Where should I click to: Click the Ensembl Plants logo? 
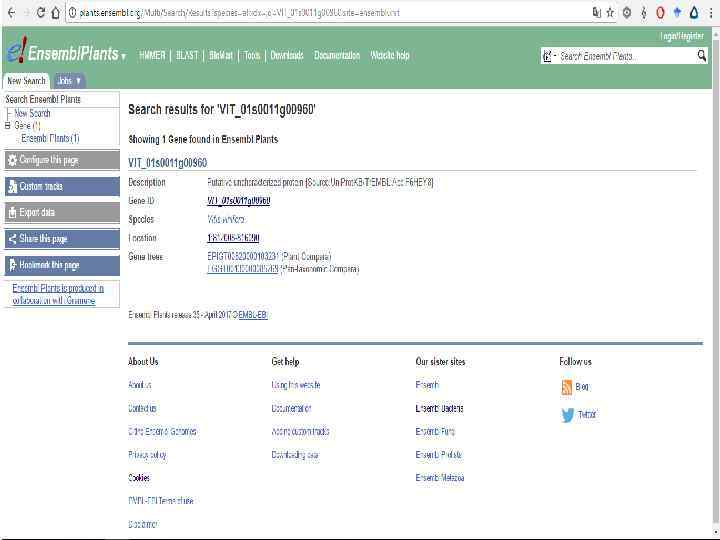click(x=63, y=51)
